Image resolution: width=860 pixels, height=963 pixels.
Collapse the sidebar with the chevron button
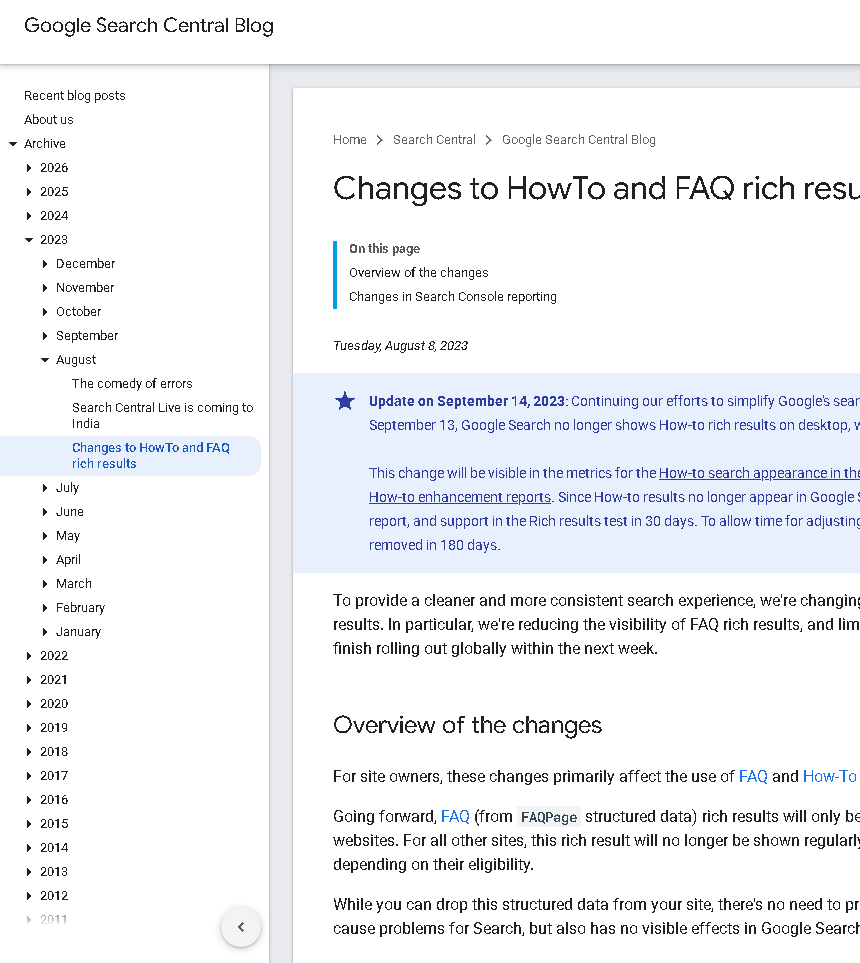[x=241, y=927]
